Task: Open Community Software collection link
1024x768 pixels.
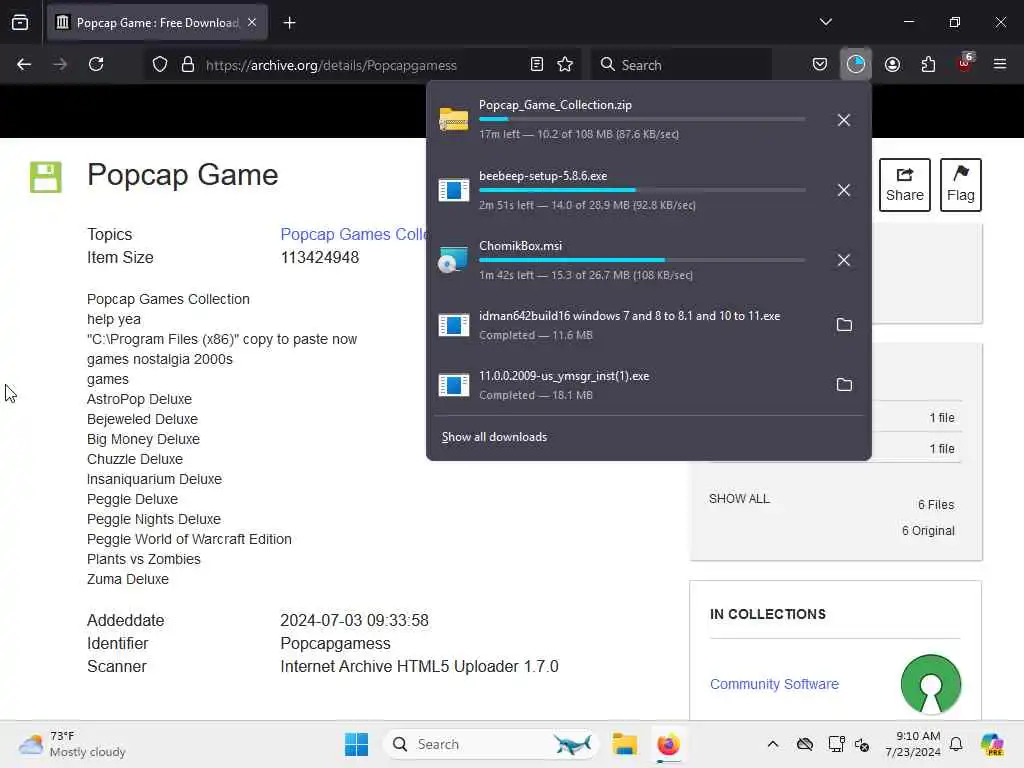Action: point(774,684)
